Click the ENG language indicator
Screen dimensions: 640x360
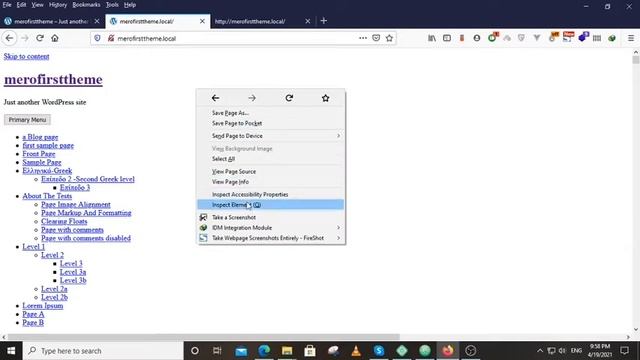coord(576,351)
